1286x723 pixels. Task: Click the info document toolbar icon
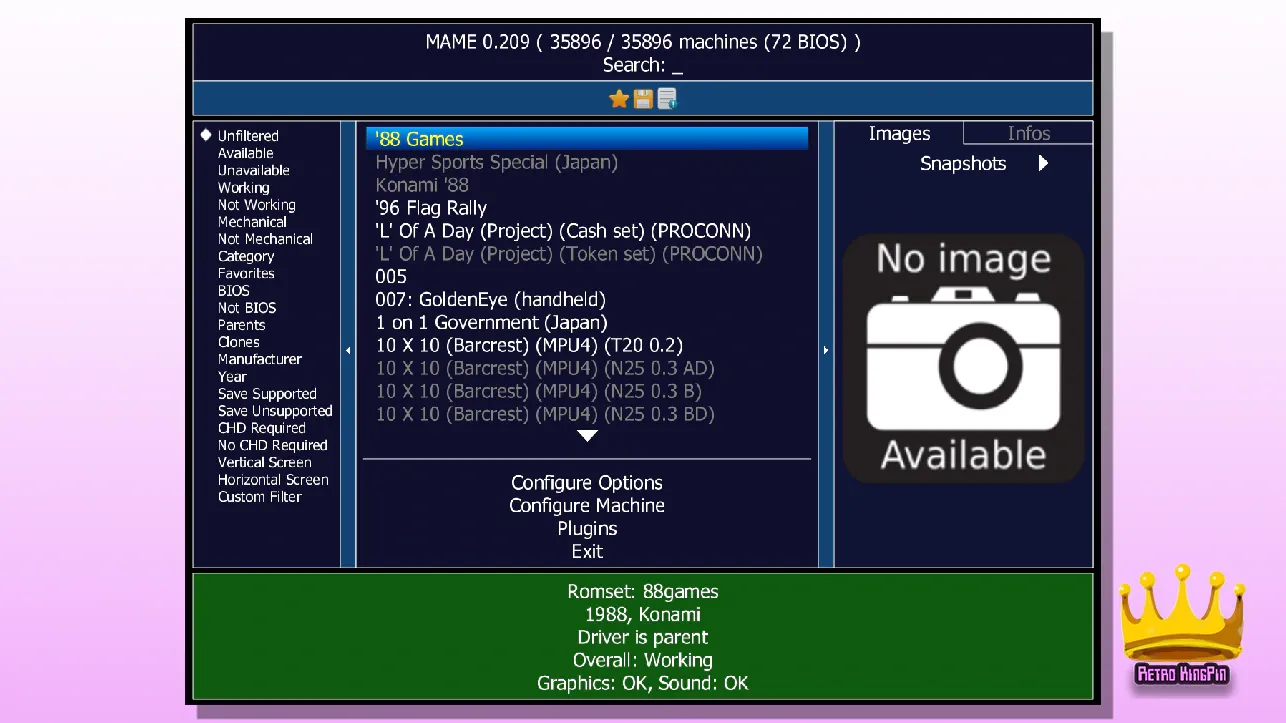click(667, 98)
